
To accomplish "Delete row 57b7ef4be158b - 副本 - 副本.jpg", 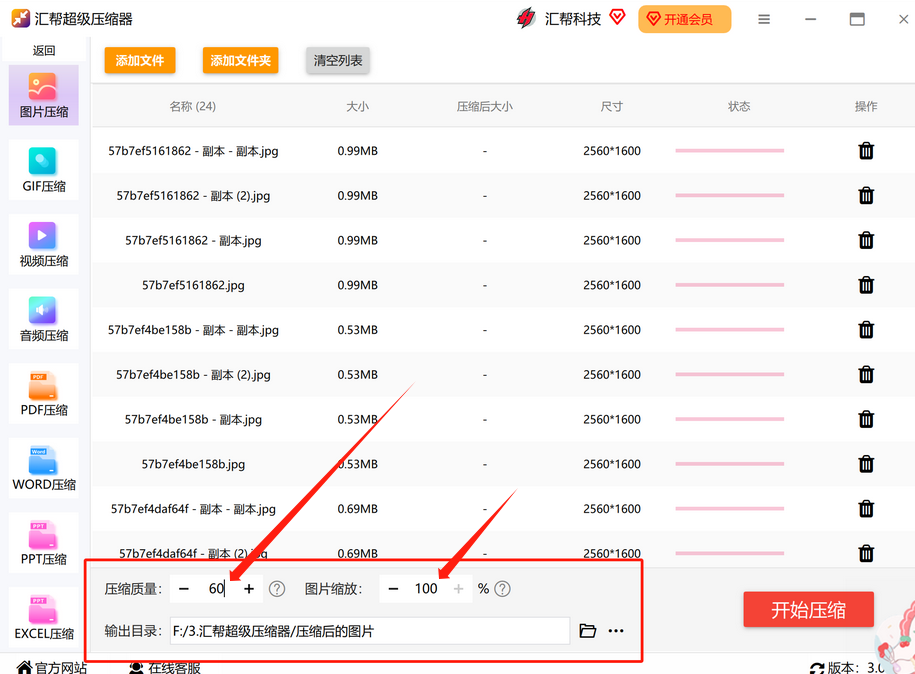I will (x=866, y=330).
